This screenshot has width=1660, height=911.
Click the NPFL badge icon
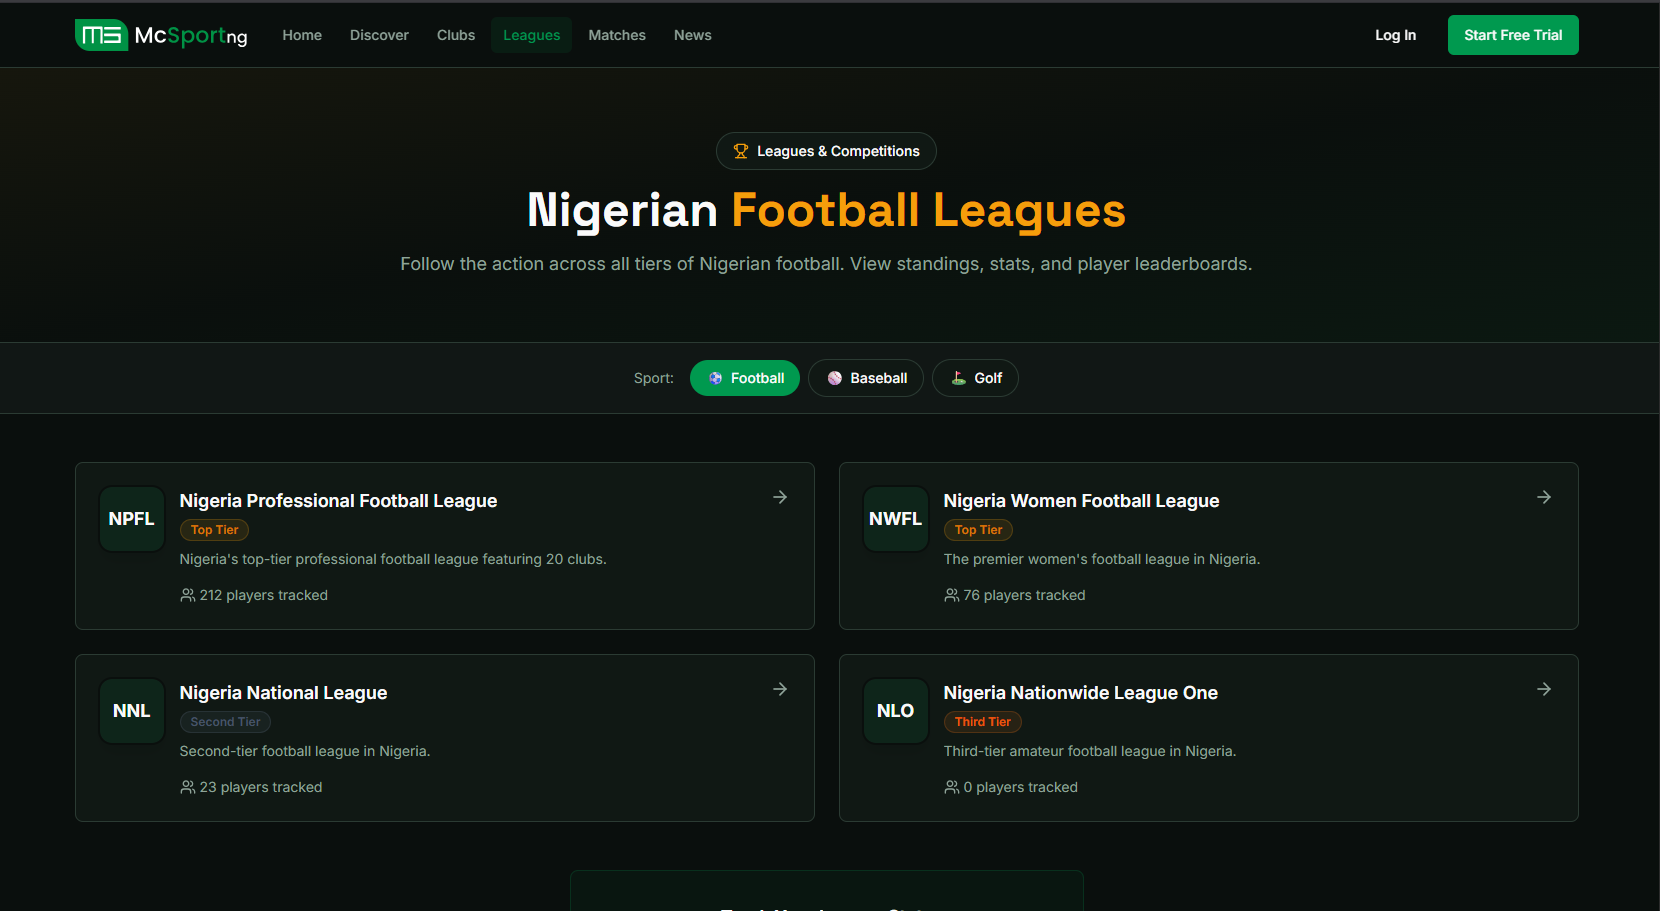coord(131,518)
